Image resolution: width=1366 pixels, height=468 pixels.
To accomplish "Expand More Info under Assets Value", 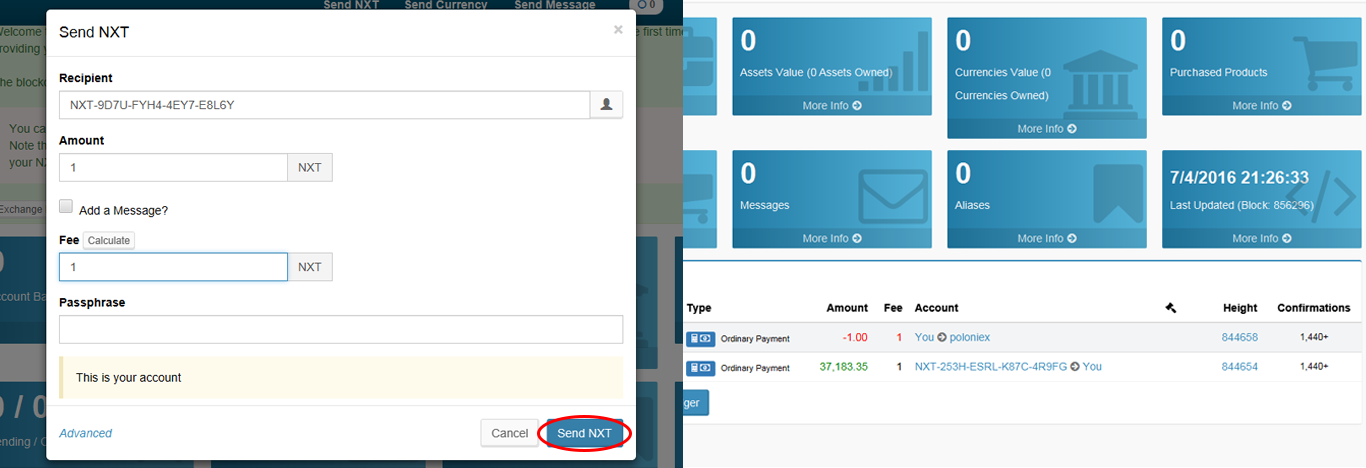I will coord(832,105).
